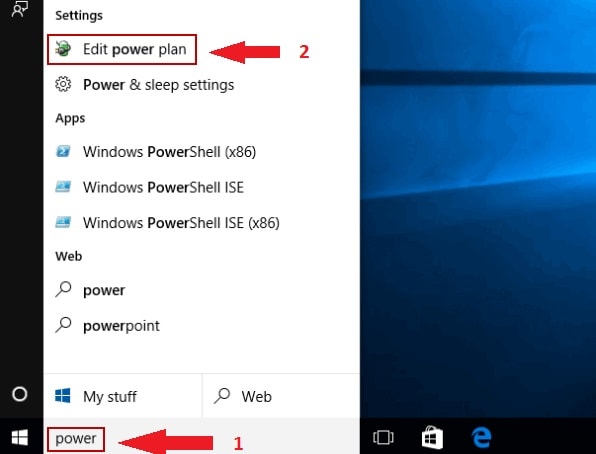Click the PowerShell ISE (x86) icon
Image resolution: width=596 pixels, height=454 pixels.
click(x=63, y=222)
